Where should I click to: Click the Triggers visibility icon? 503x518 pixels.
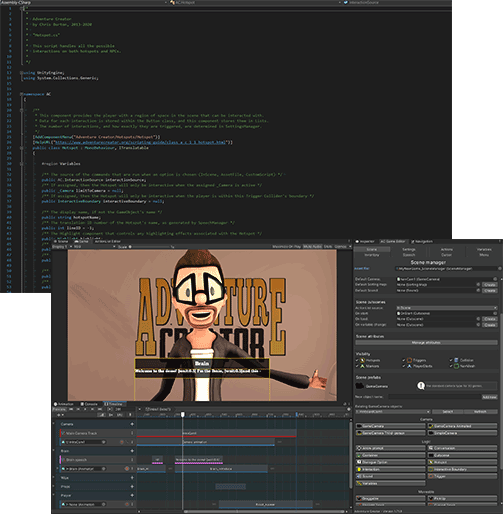pos(409,360)
